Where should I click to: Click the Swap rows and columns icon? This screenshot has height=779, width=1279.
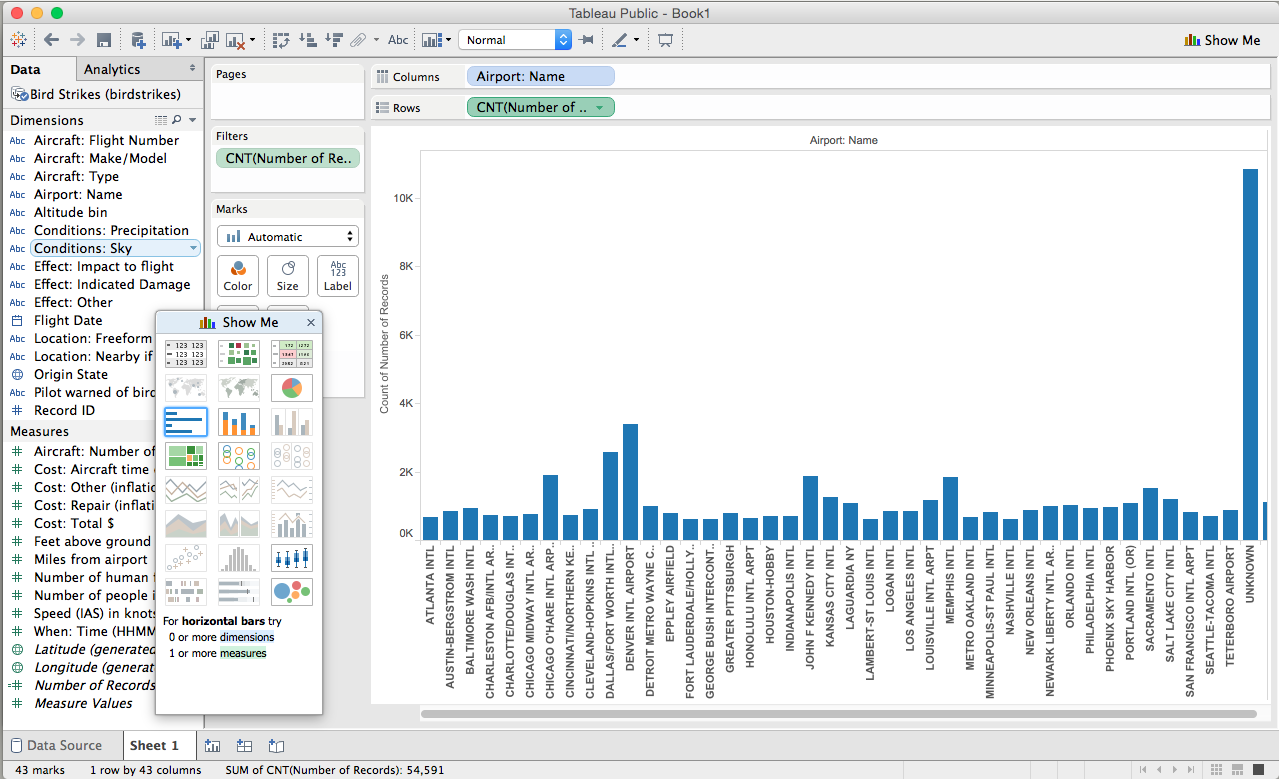click(281, 40)
